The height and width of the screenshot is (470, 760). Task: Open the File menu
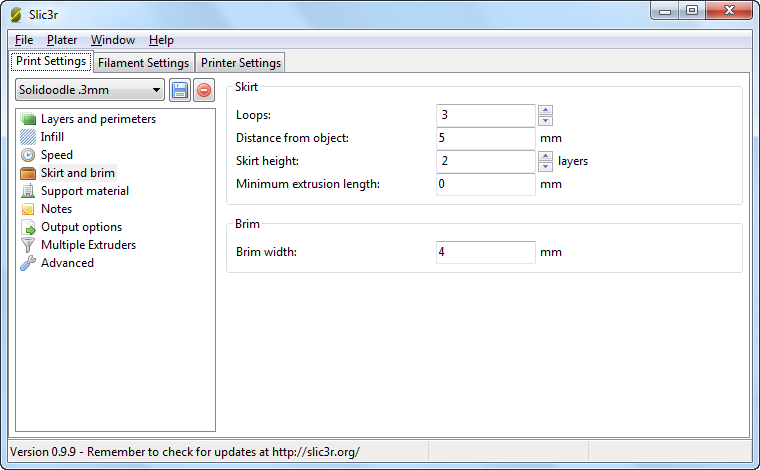pos(24,40)
